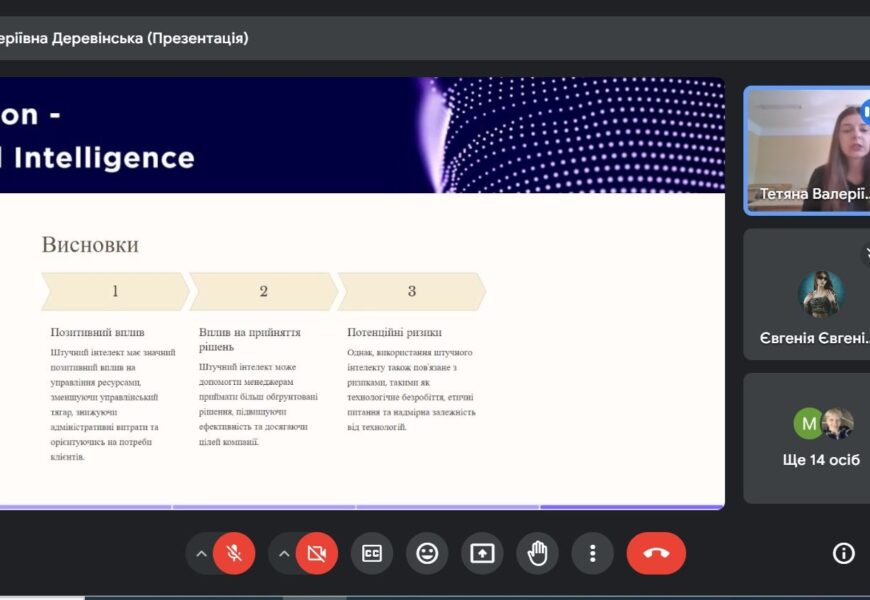
Task: Unmute the microphone
Action: tap(234, 553)
